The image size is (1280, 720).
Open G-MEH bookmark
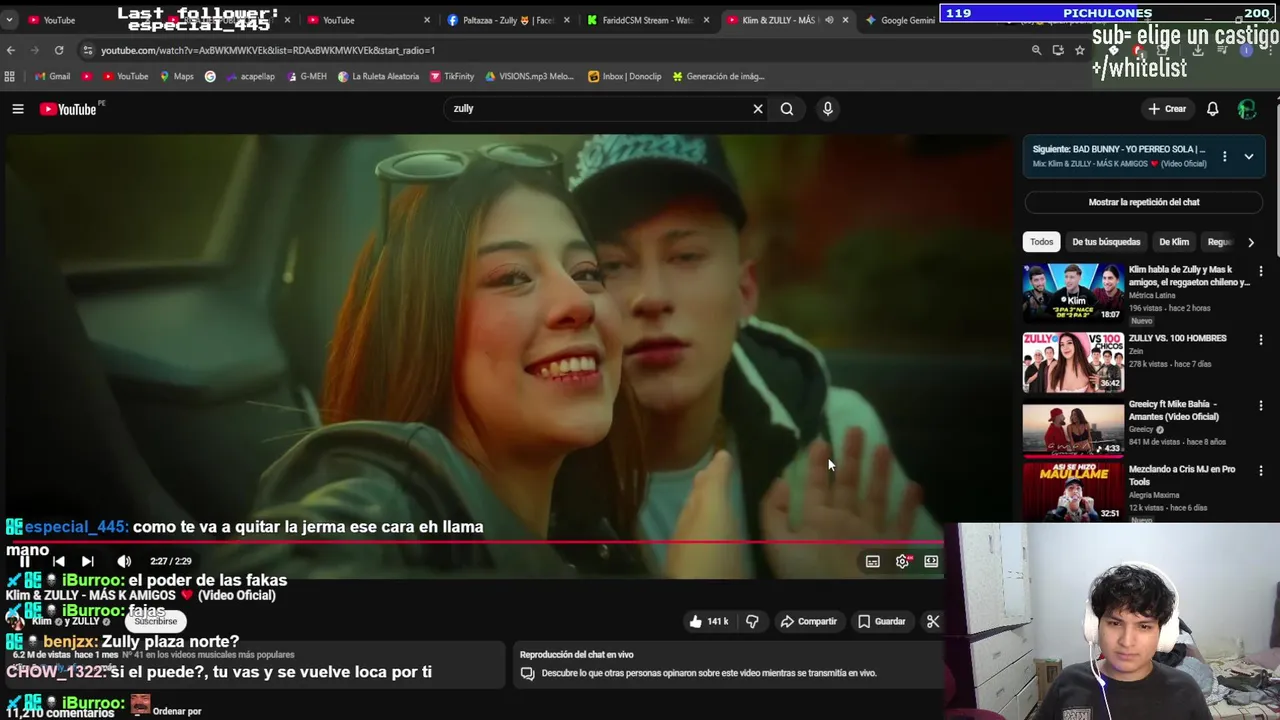(305, 76)
